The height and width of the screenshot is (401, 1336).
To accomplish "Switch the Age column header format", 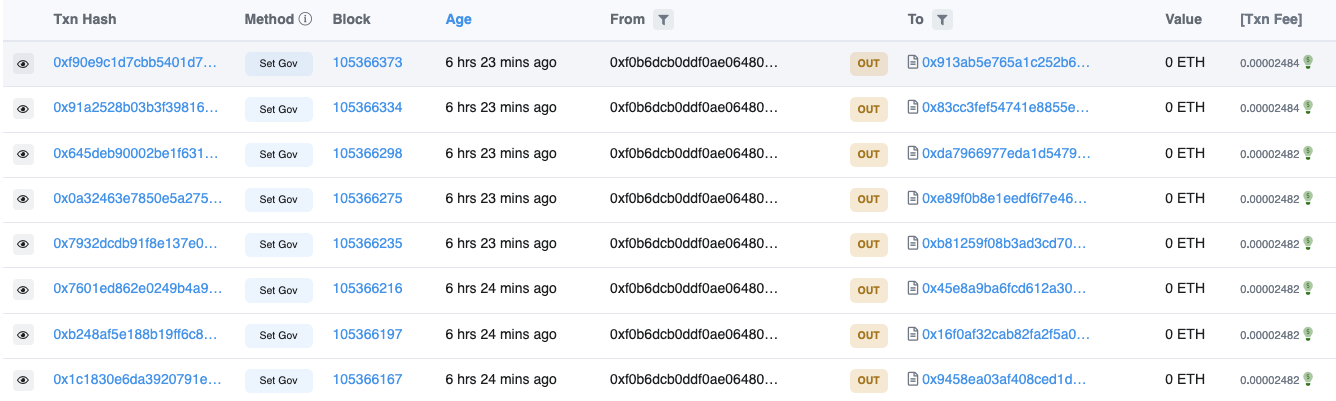I will pos(458,19).
